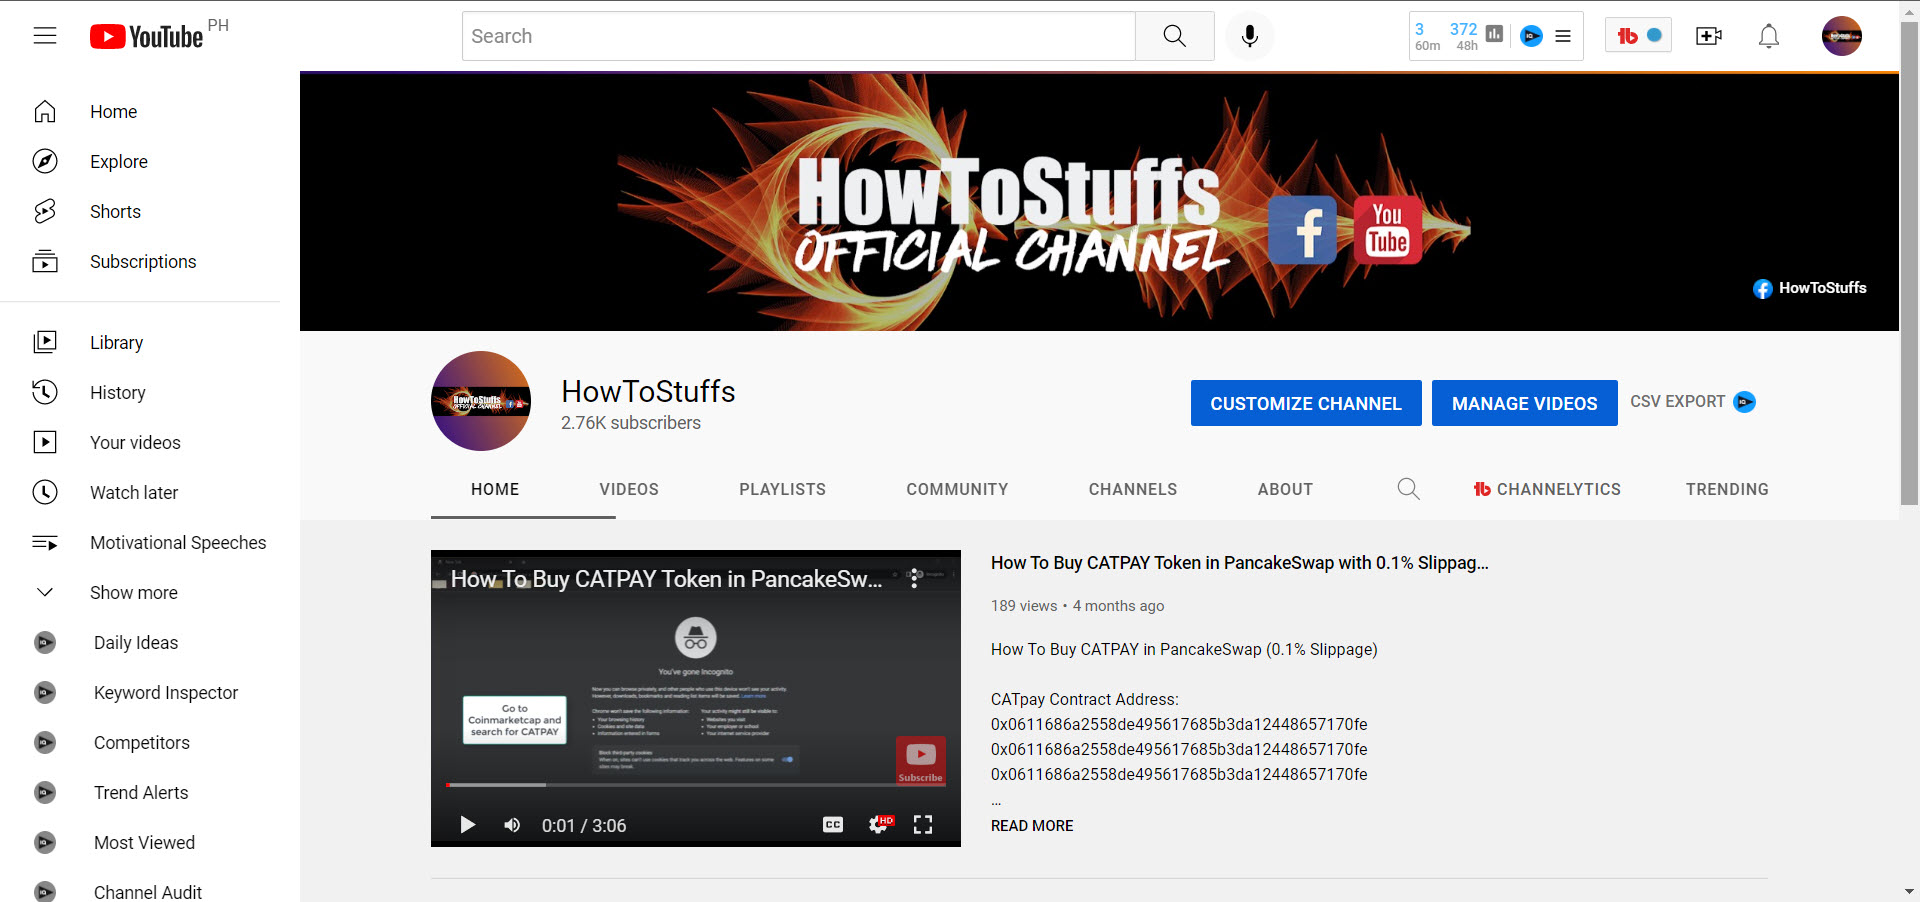Play the featured CATPAY video
This screenshot has width=1920, height=902.
pos(467,825)
